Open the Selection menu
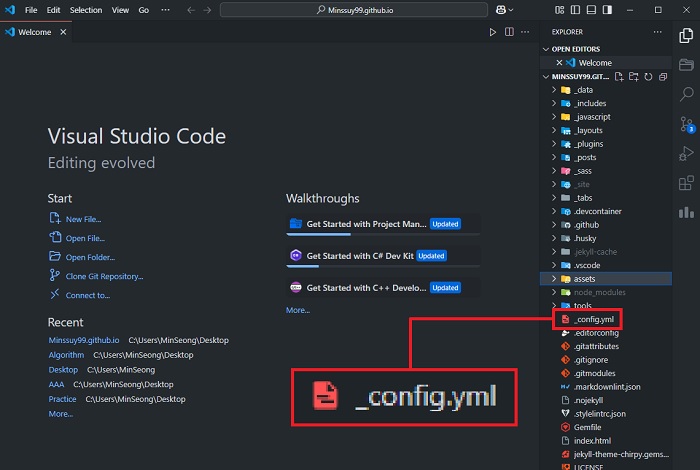700x470 pixels. click(86, 9)
